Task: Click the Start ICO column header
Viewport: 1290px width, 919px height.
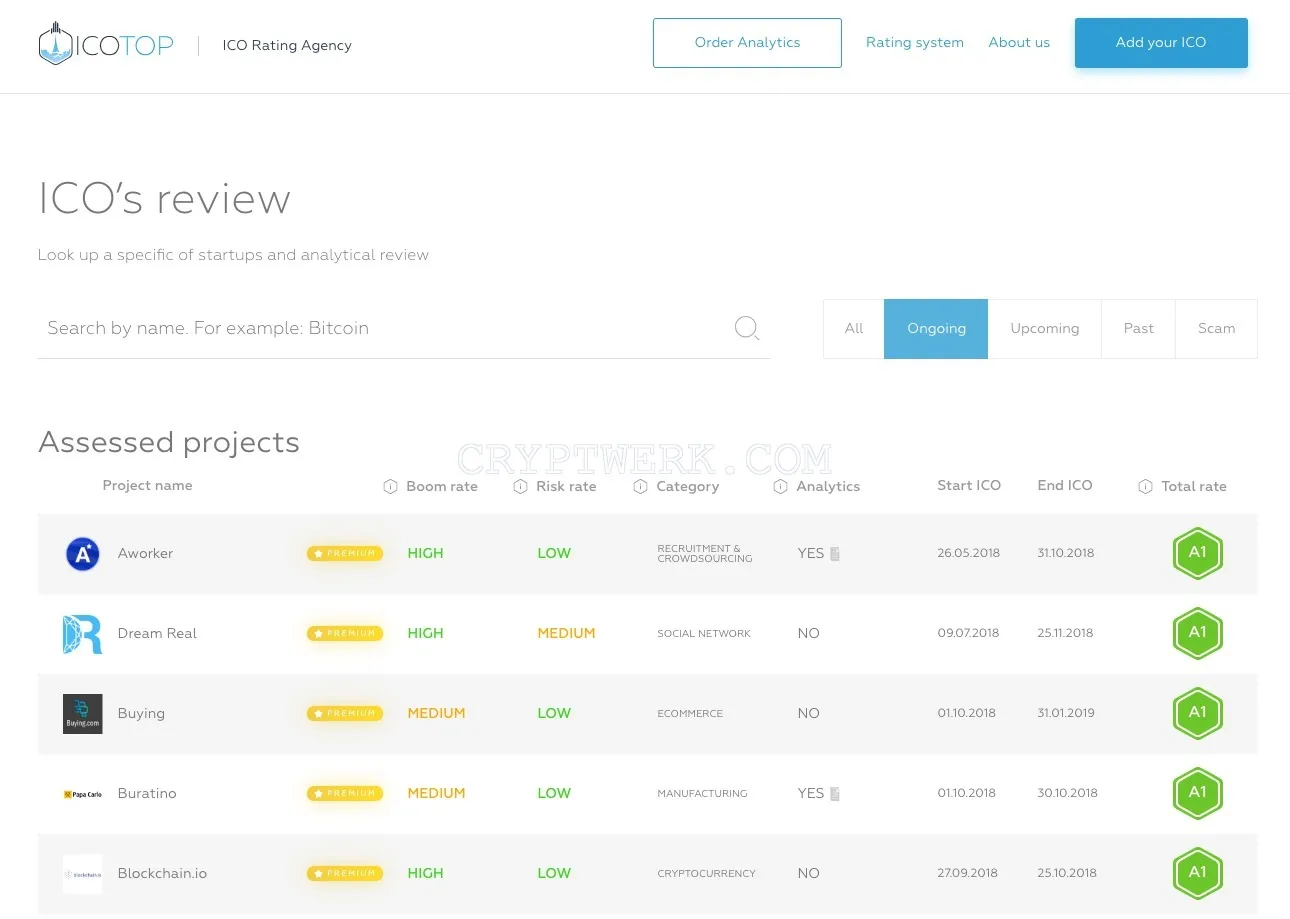Action: [969, 486]
